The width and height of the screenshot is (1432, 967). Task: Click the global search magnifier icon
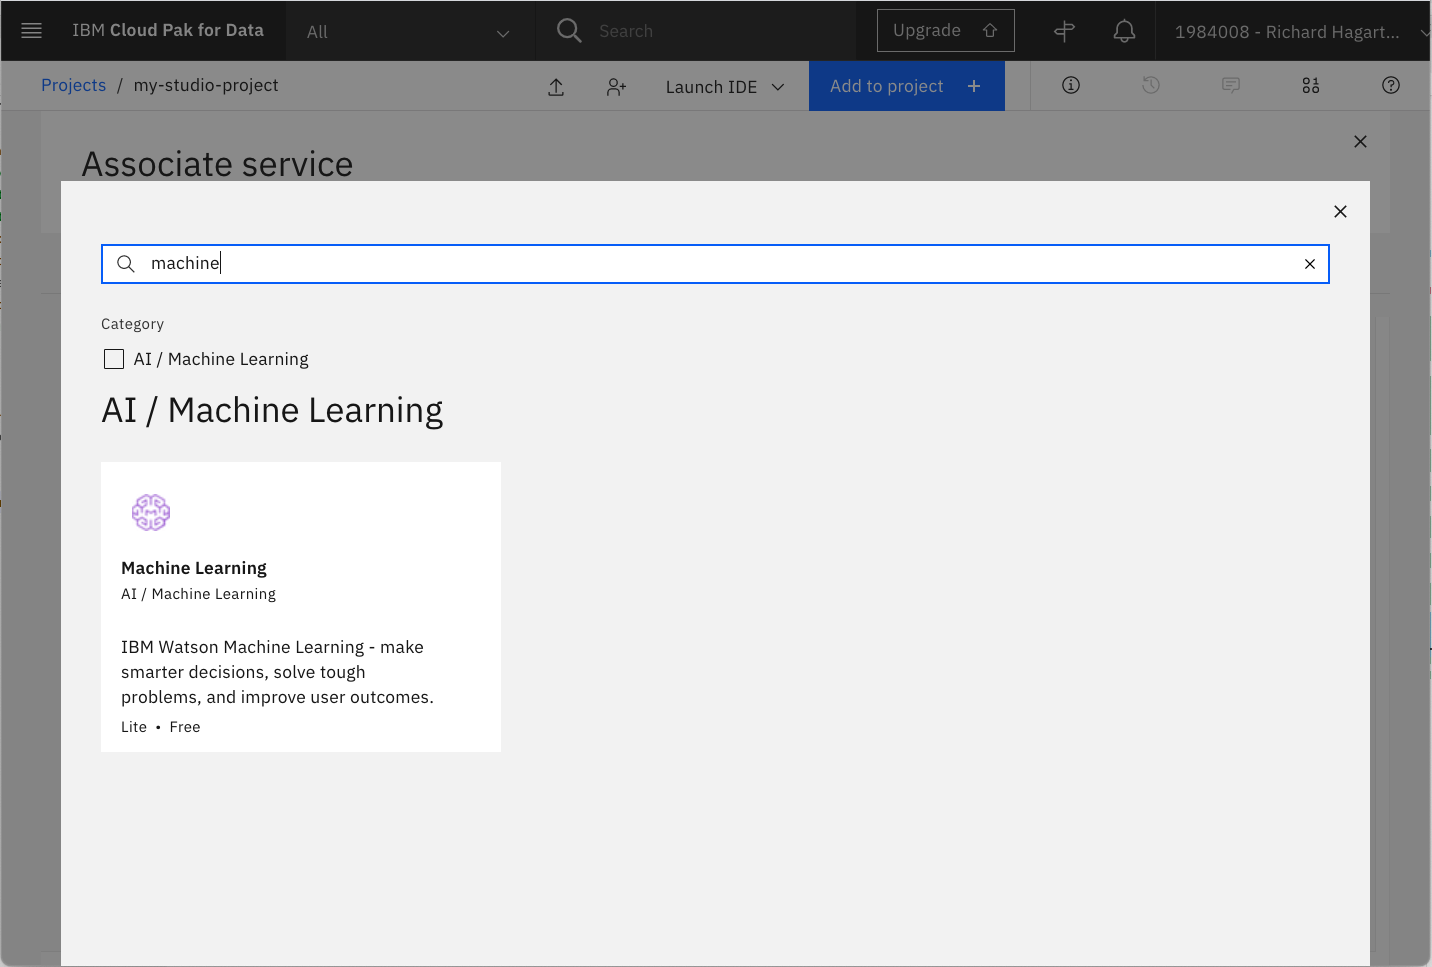(569, 31)
